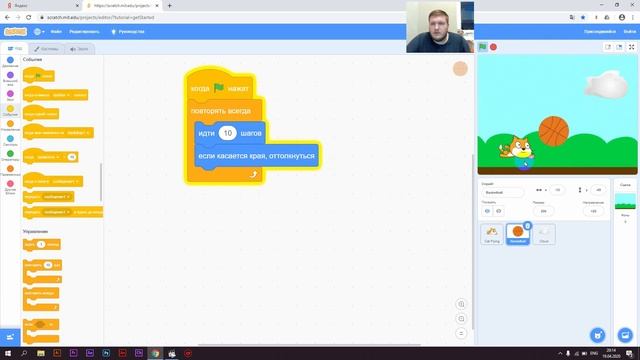Open the Редактировать menu
The width and height of the screenshot is (640, 360).
point(84,31)
